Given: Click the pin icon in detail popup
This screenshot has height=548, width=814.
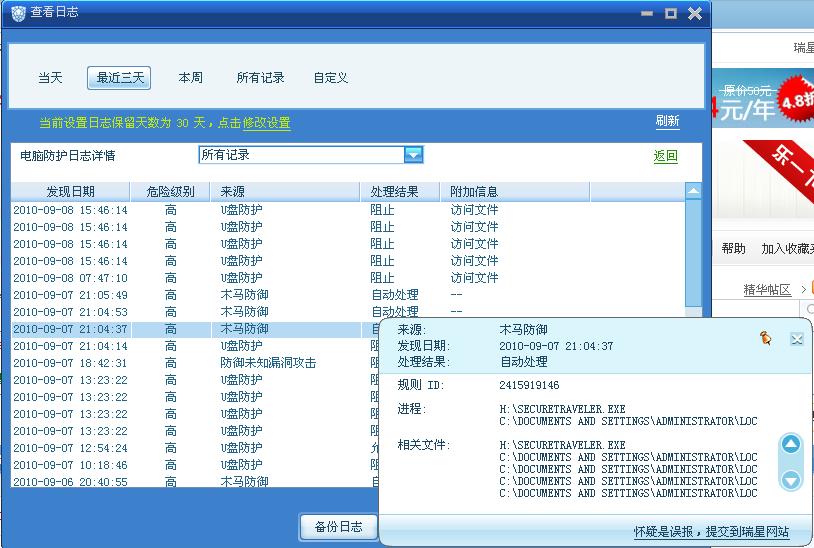Looking at the screenshot, I should 766,338.
